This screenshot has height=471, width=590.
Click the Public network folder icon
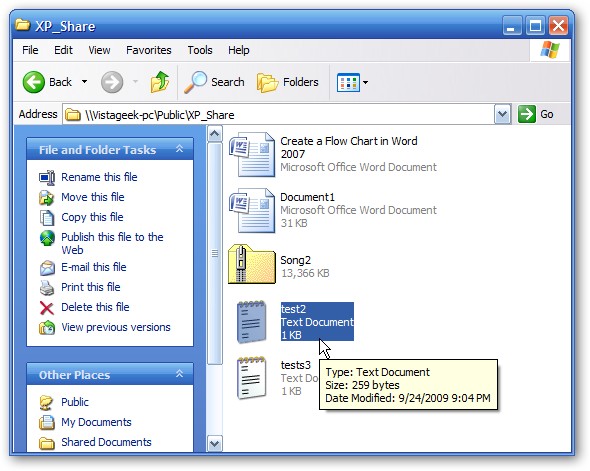[x=47, y=403]
